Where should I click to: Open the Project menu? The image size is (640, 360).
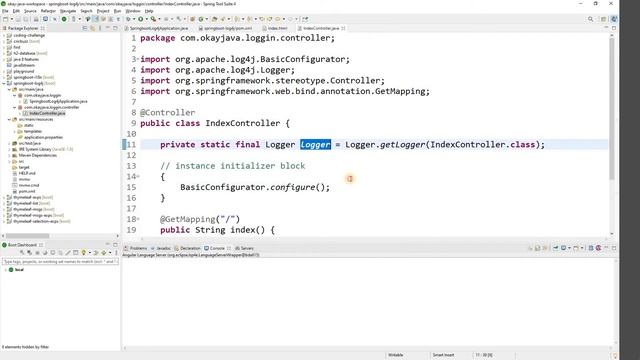103,11
